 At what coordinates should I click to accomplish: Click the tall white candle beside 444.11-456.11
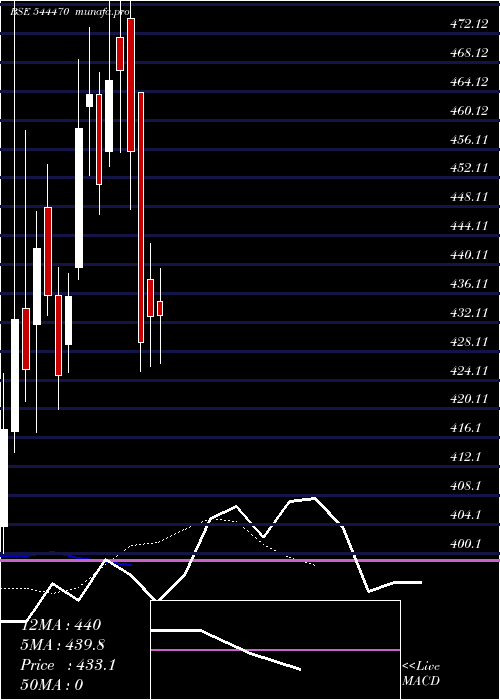coord(79,198)
